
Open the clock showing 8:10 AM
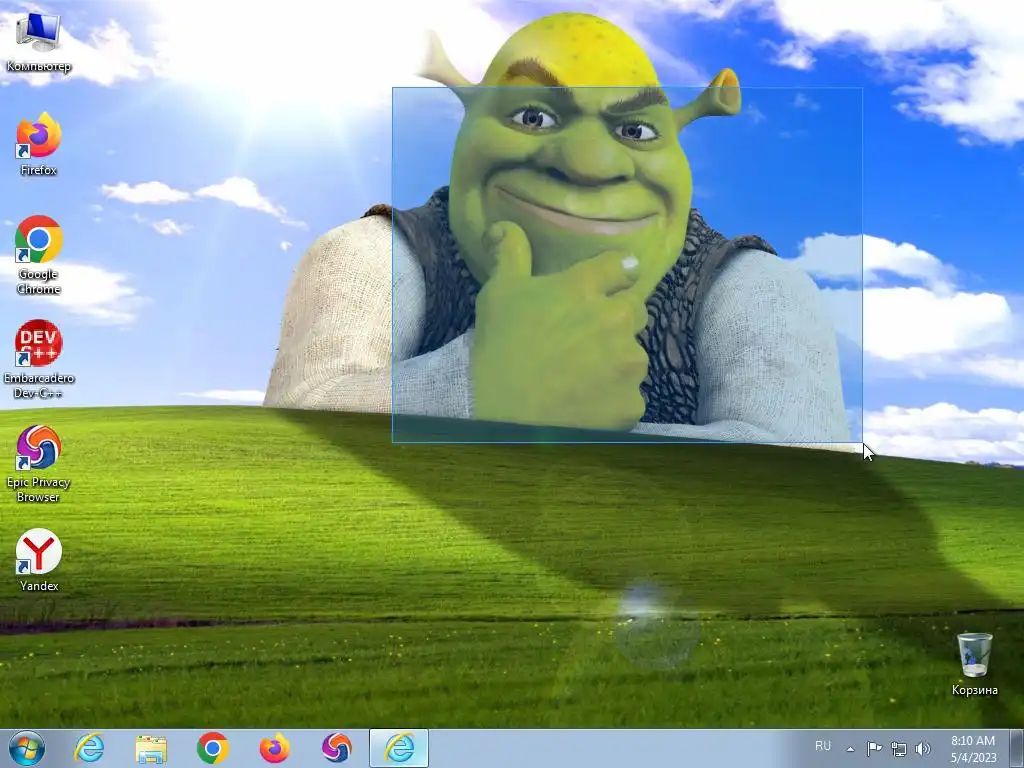(x=973, y=749)
